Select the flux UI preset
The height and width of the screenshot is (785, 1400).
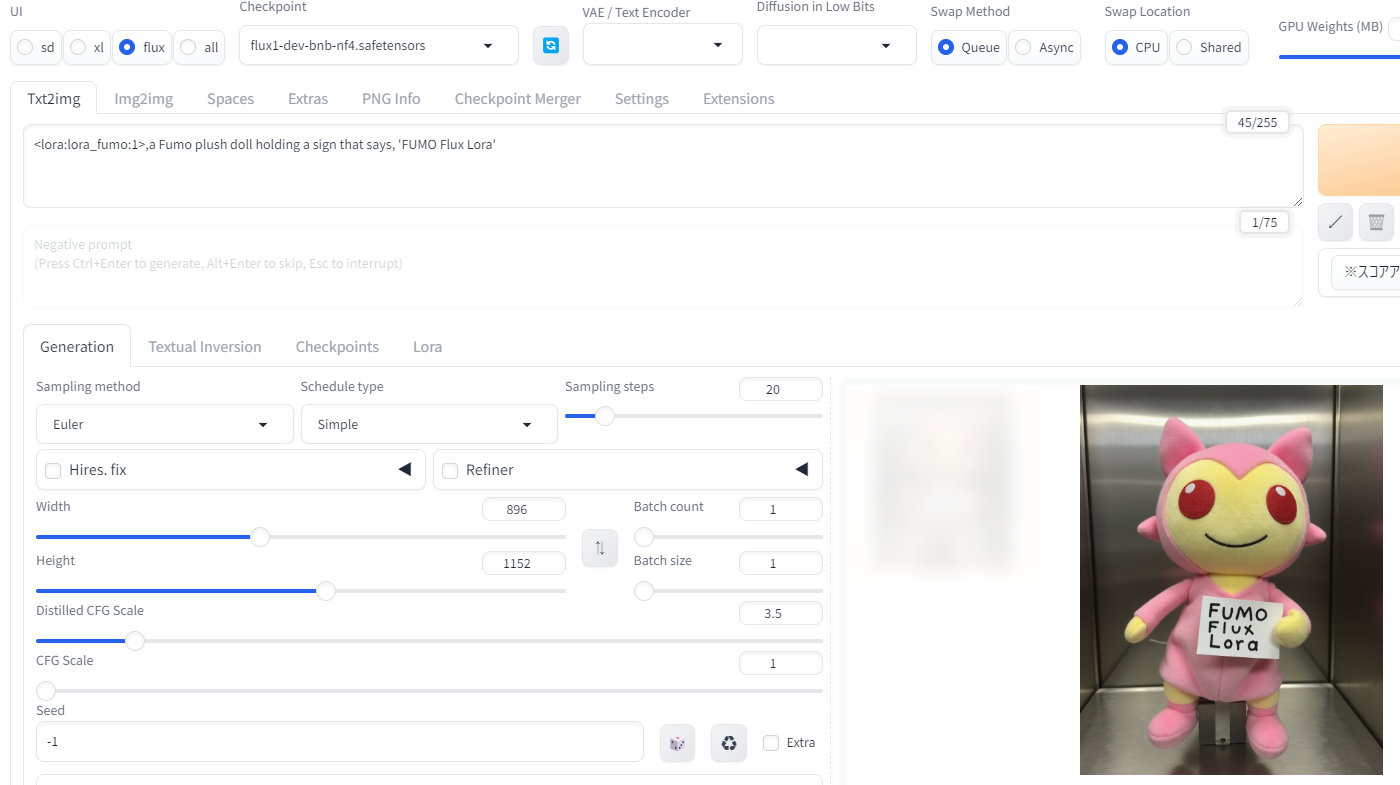tap(142, 47)
